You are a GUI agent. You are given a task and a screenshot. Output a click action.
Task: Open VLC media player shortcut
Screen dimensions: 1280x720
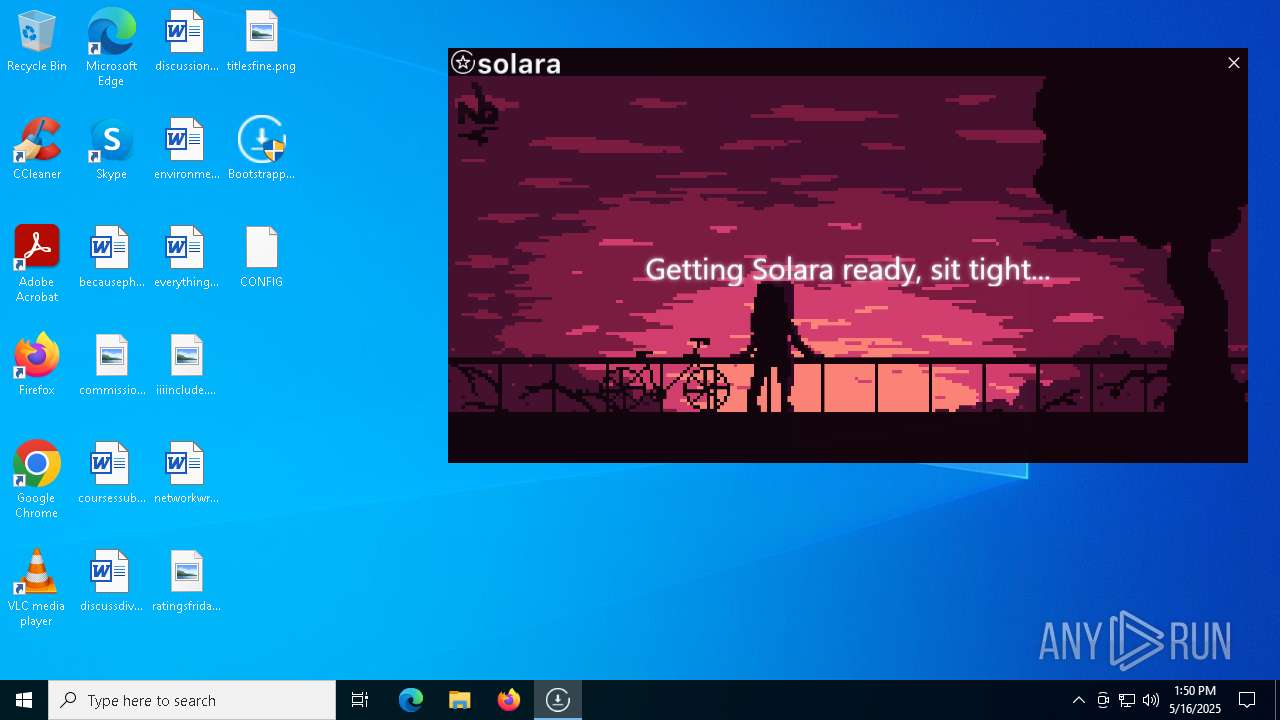point(37,588)
